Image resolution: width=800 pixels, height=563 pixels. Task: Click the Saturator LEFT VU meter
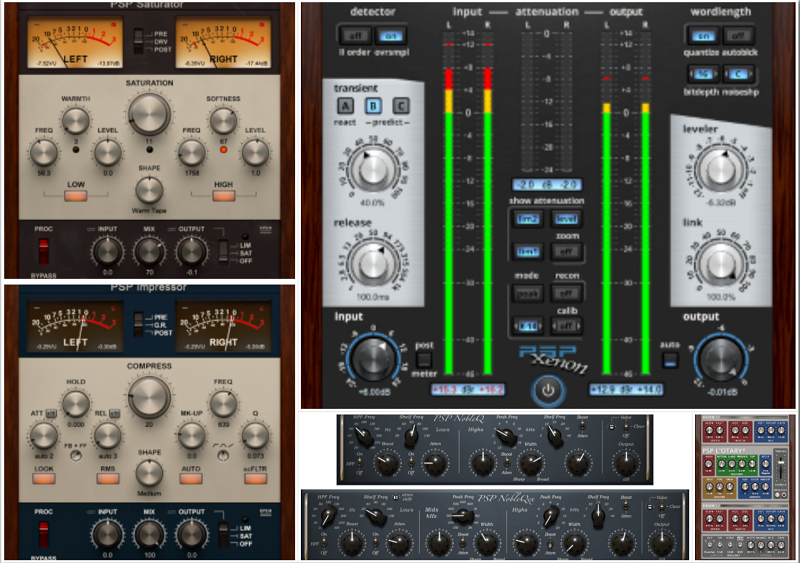pyautogui.click(x=75, y=43)
